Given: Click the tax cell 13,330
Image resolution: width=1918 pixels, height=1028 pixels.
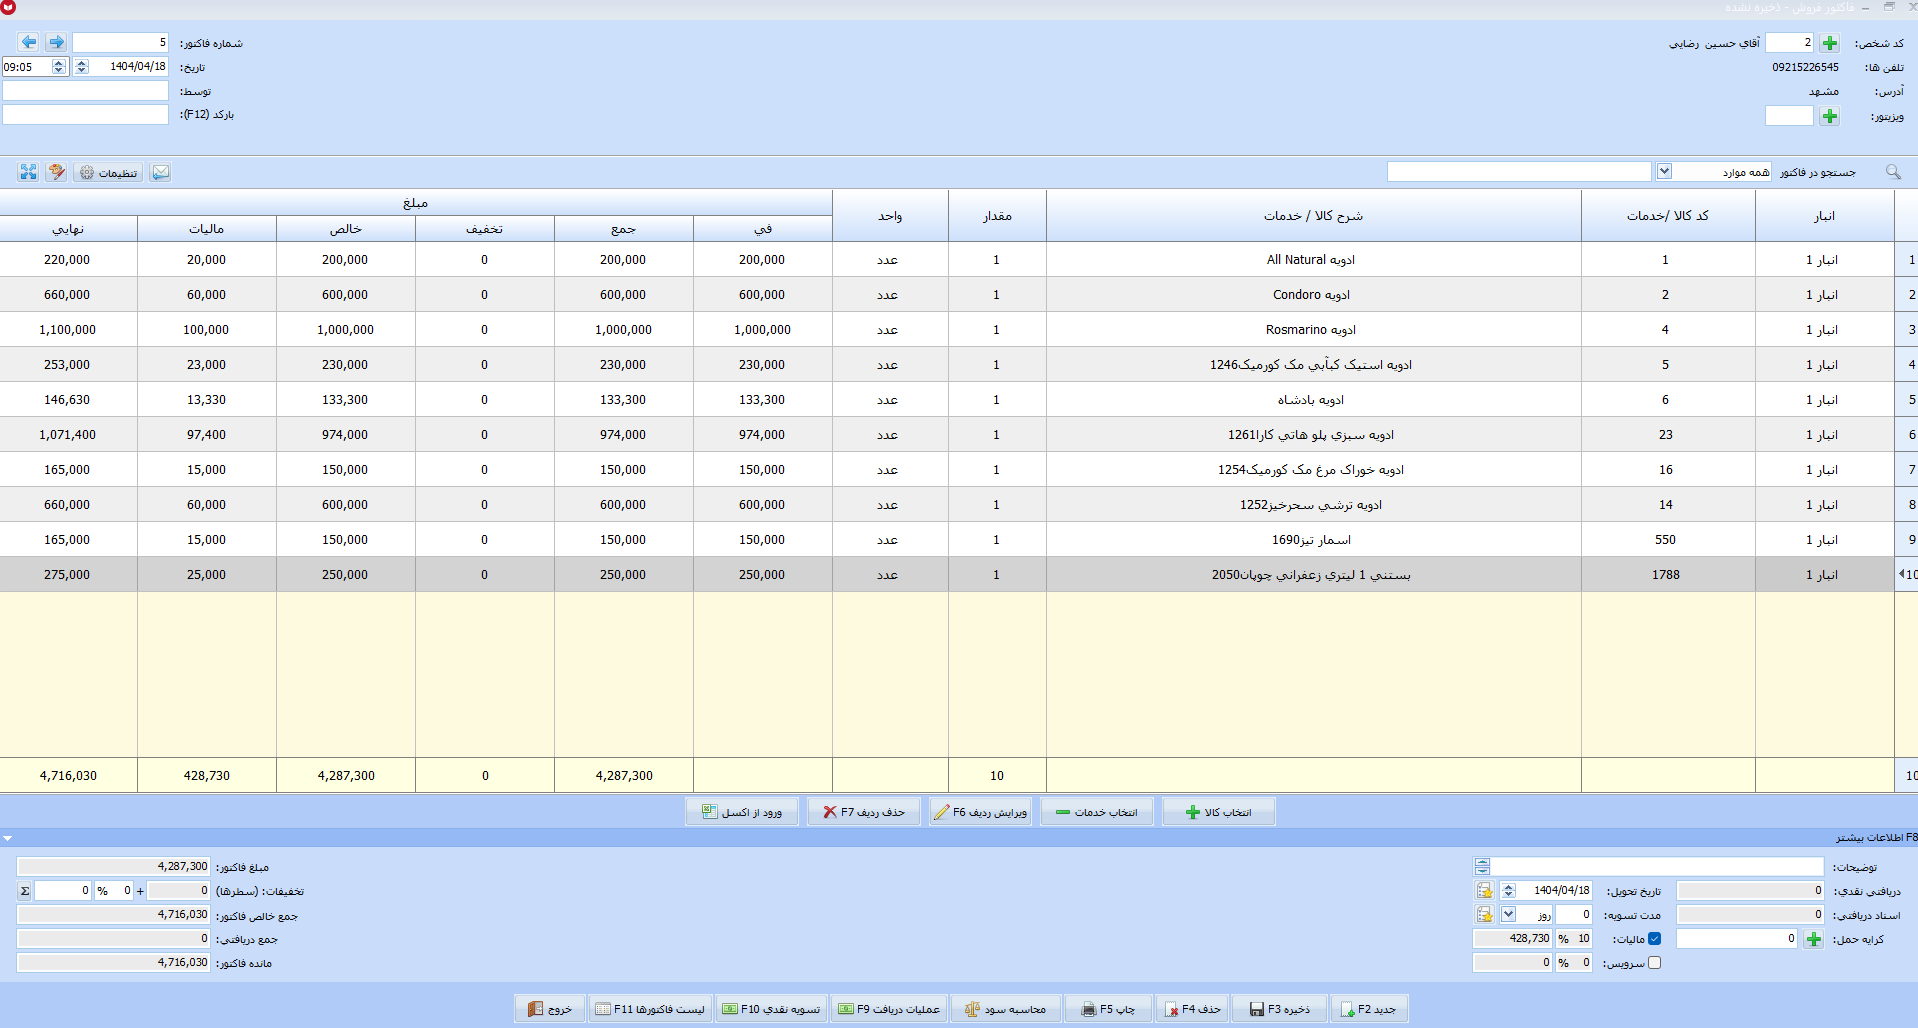Looking at the screenshot, I should [206, 400].
